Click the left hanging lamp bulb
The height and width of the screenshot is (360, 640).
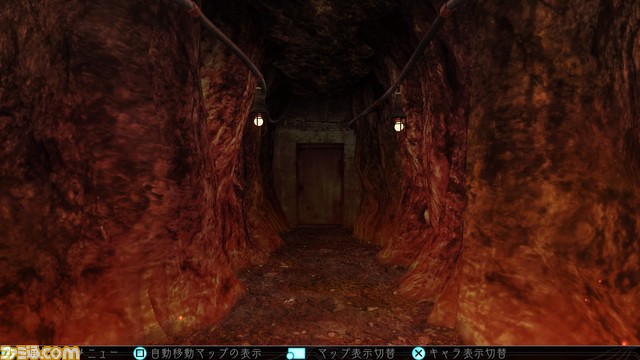point(258,120)
